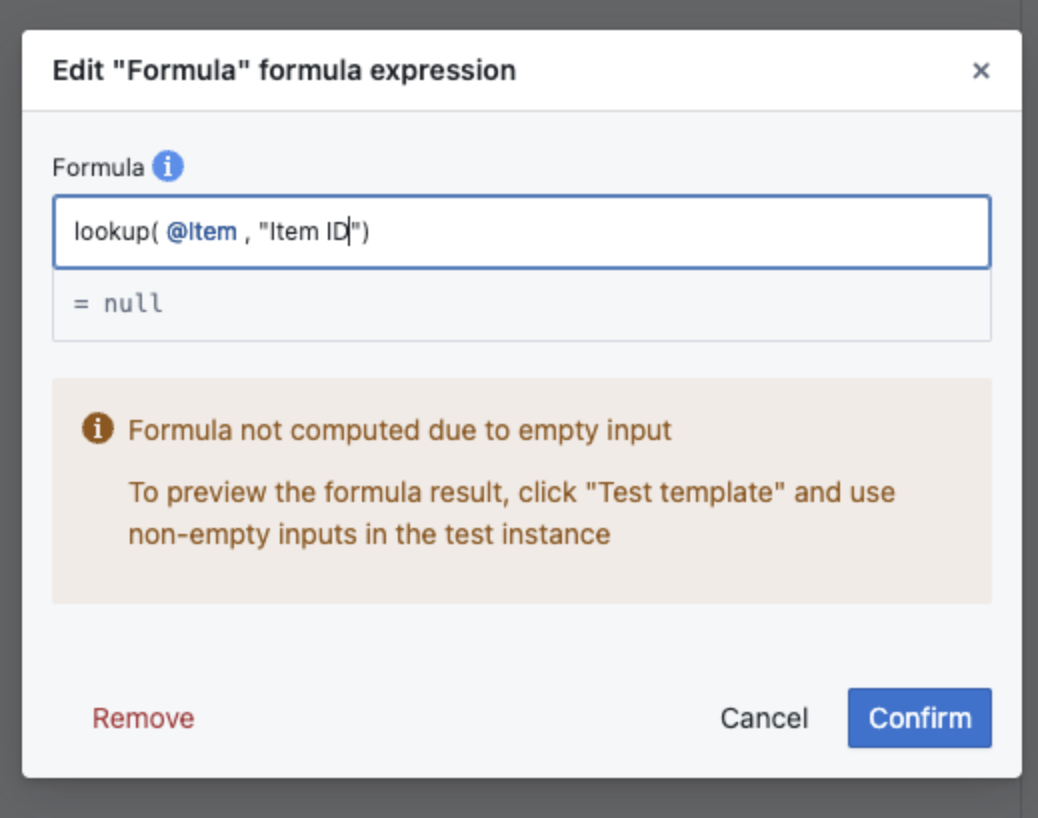Click the blank area inside formula field
The image size is (1038, 818).
[675, 232]
